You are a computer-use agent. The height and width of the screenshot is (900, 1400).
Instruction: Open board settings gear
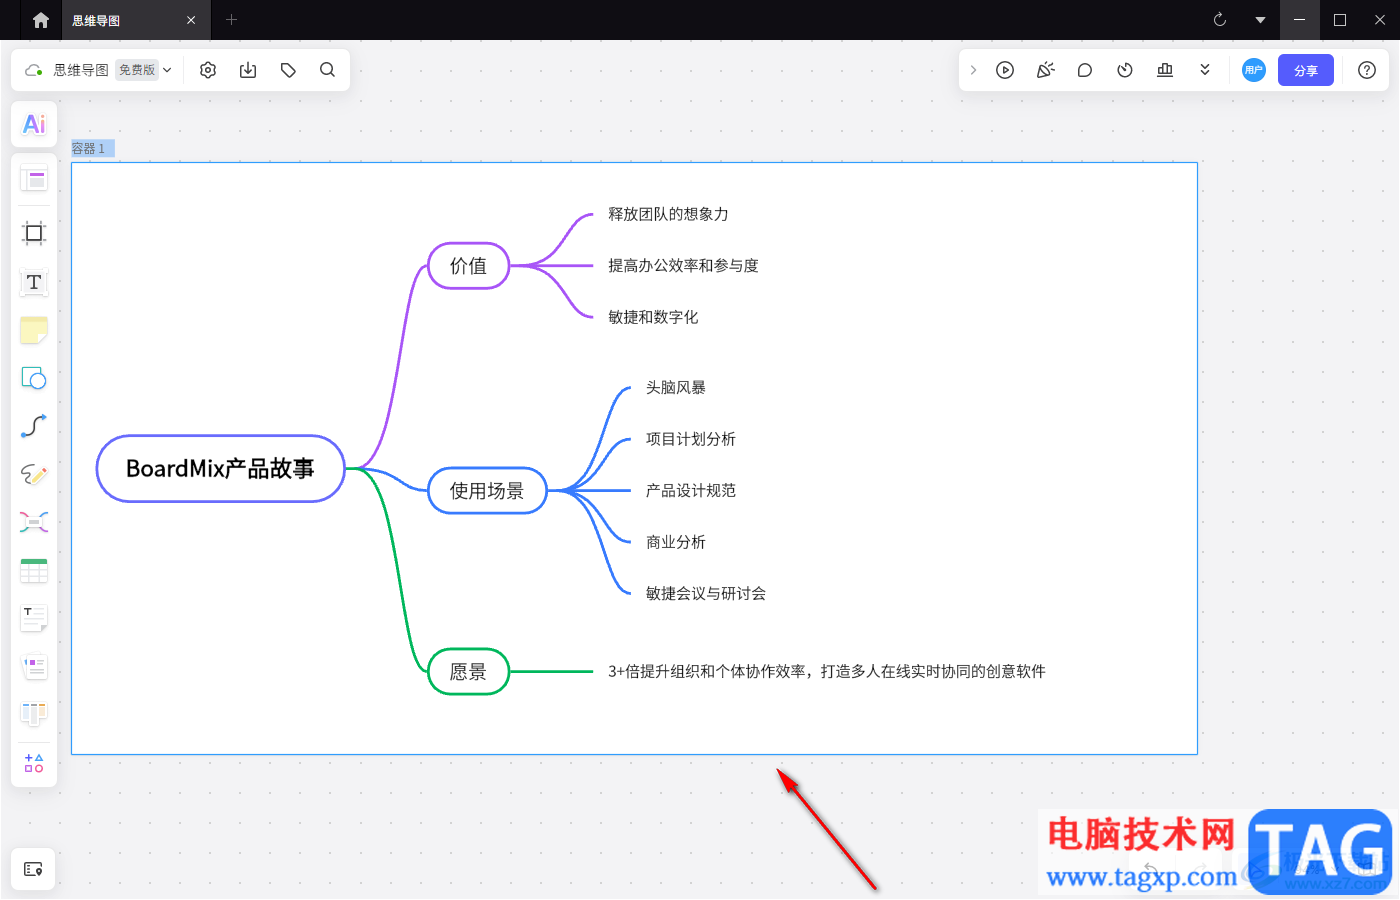coord(208,70)
